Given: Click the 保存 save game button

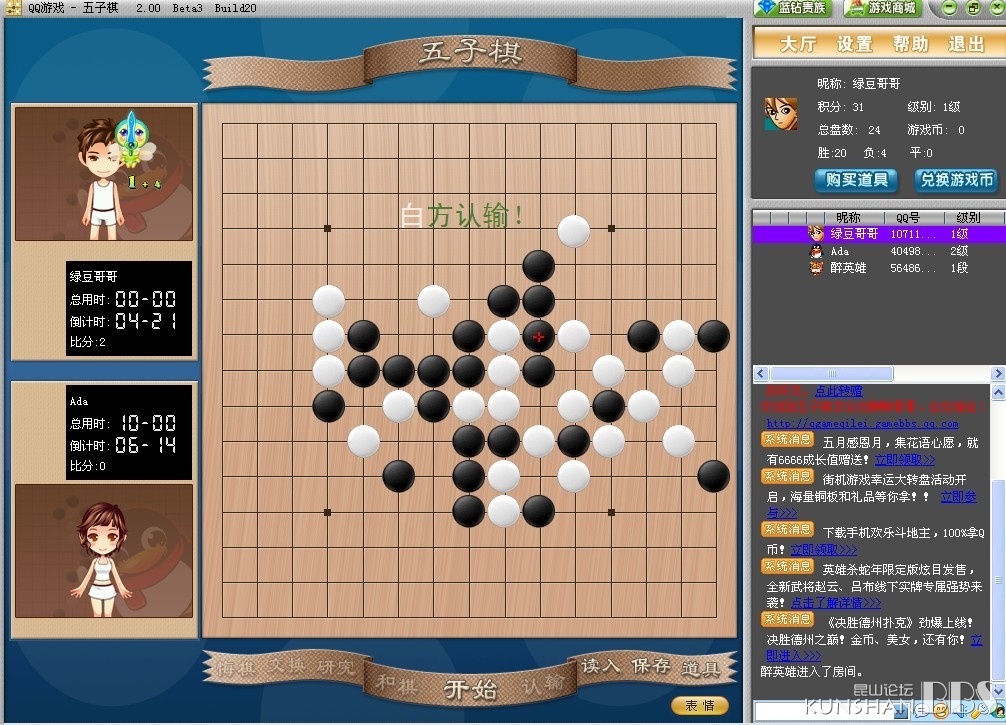Looking at the screenshot, I should click(651, 666).
